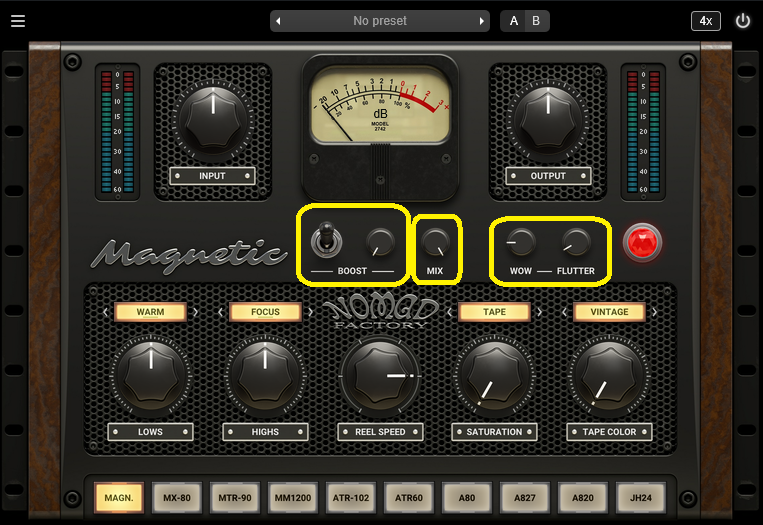Click the FOCUS highs mode label
Viewport: 763px width, 525px height.
click(265, 312)
